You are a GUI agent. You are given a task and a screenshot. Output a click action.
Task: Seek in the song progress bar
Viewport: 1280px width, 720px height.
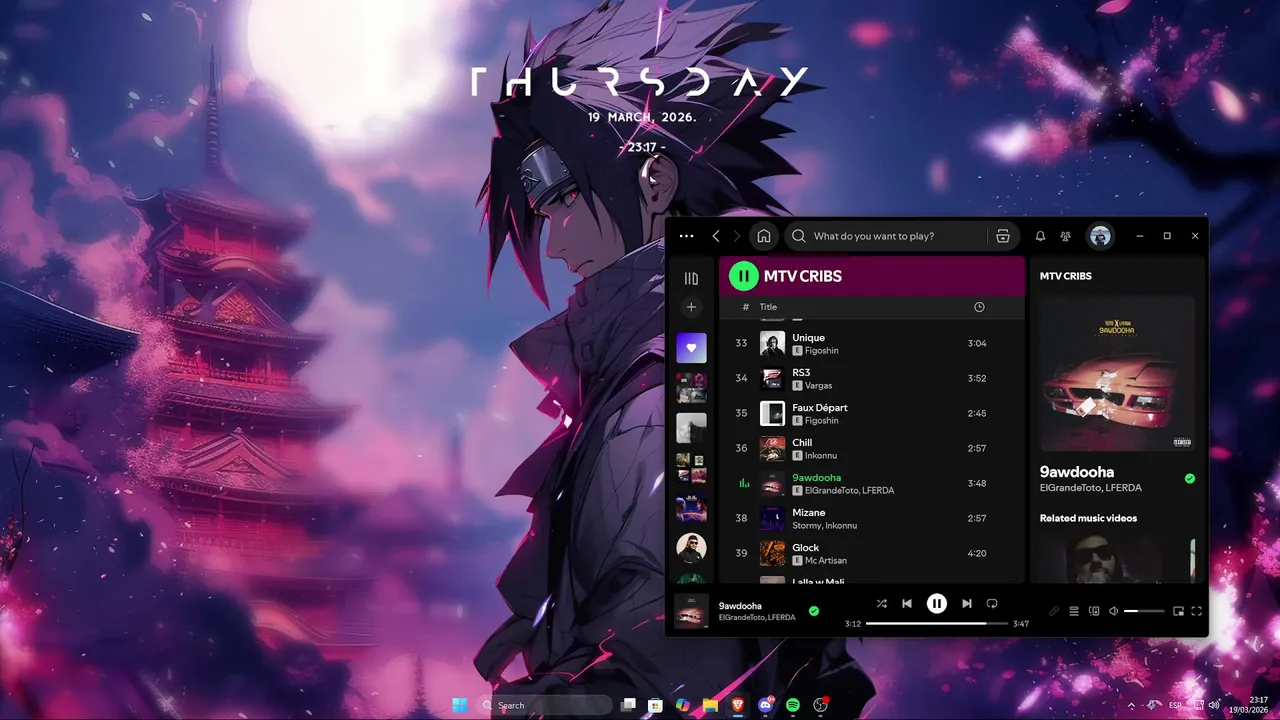coord(936,623)
